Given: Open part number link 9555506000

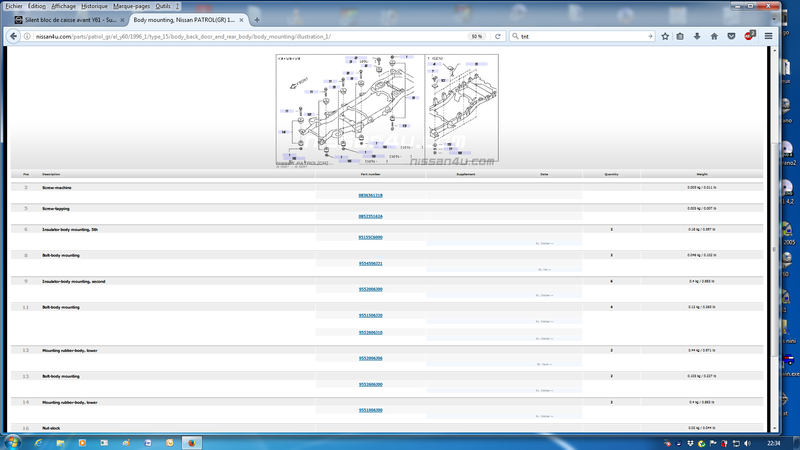Looking at the screenshot, I should (x=370, y=237).
